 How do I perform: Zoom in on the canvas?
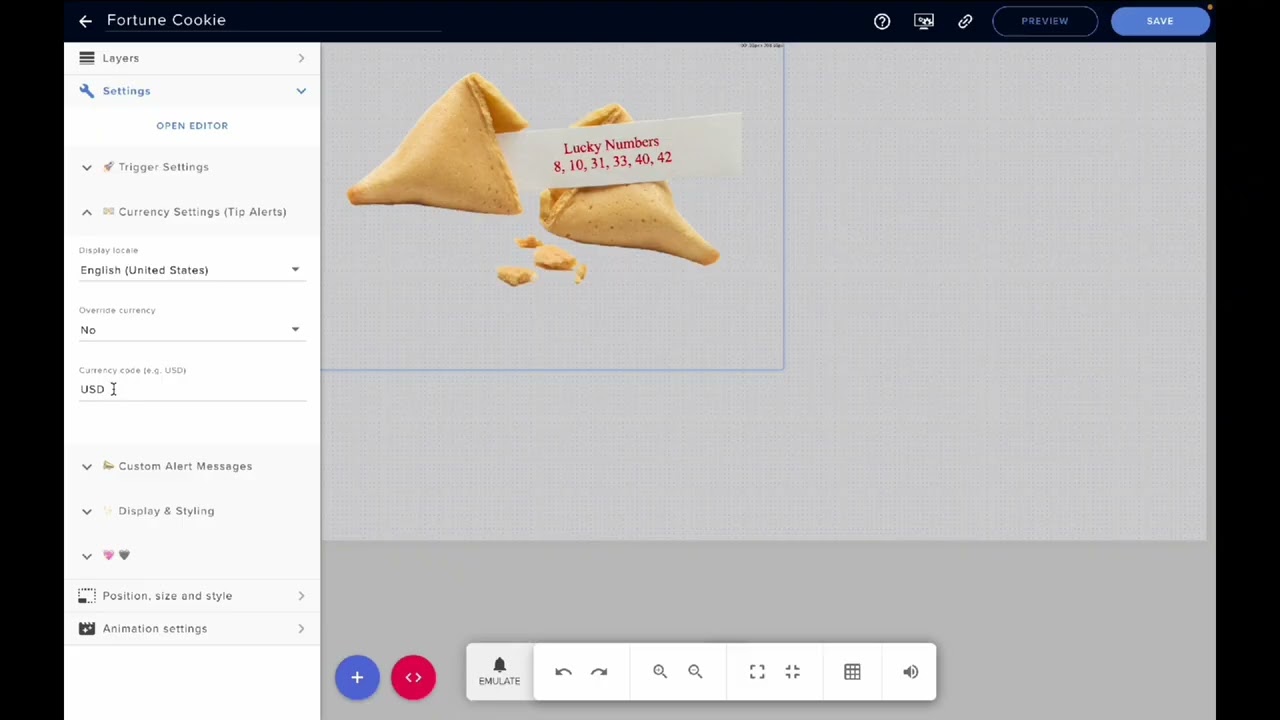[660, 672]
